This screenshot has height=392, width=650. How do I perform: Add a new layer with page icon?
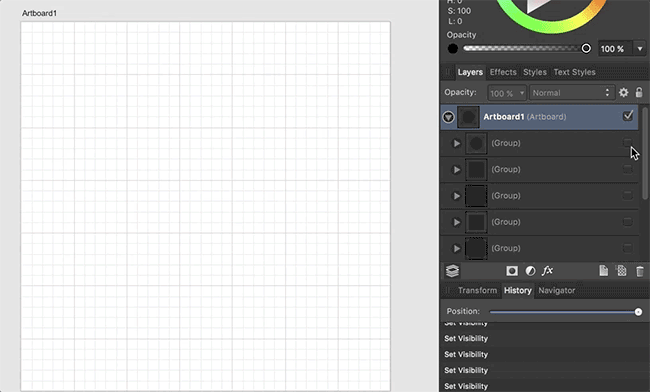pyautogui.click(x=604, y=271)
